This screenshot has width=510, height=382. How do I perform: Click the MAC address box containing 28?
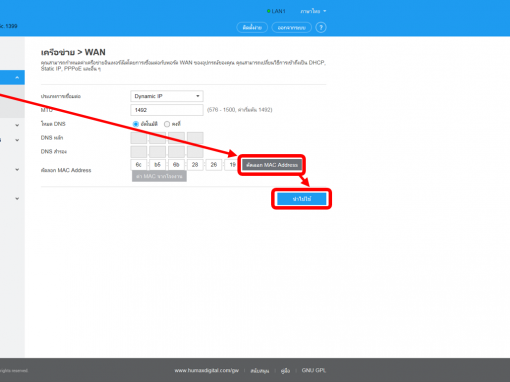click(195, 165)
